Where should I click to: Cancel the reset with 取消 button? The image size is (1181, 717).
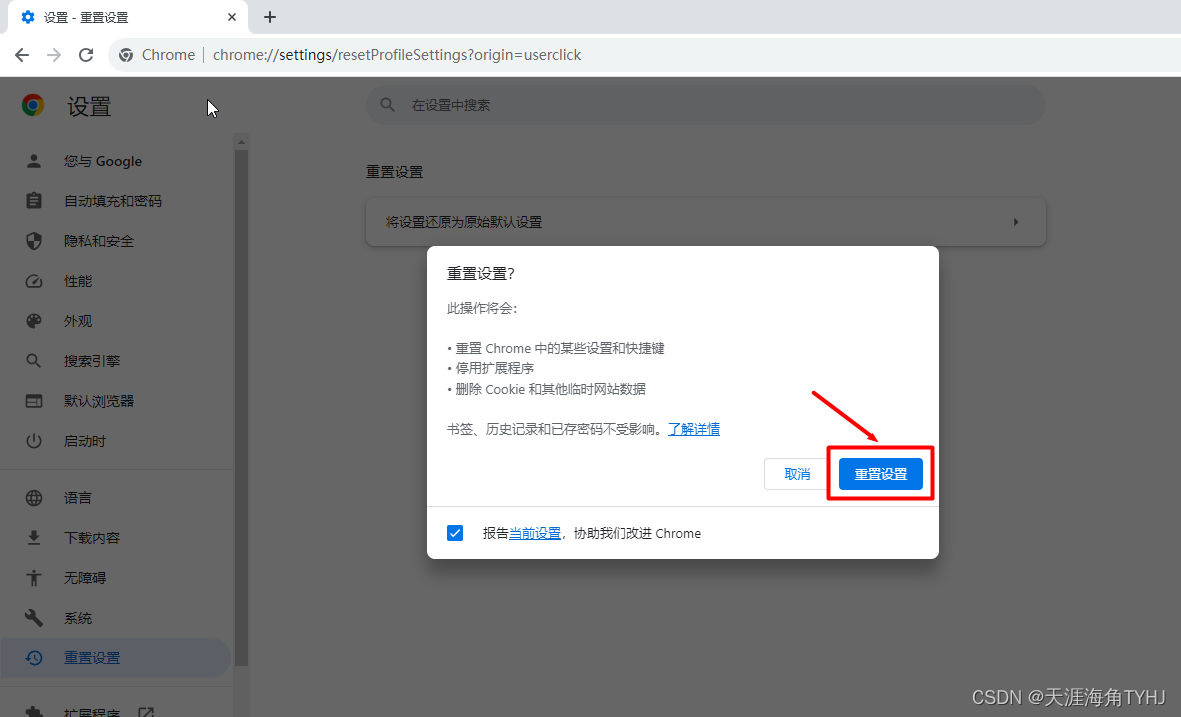click(x=797, y=474)
